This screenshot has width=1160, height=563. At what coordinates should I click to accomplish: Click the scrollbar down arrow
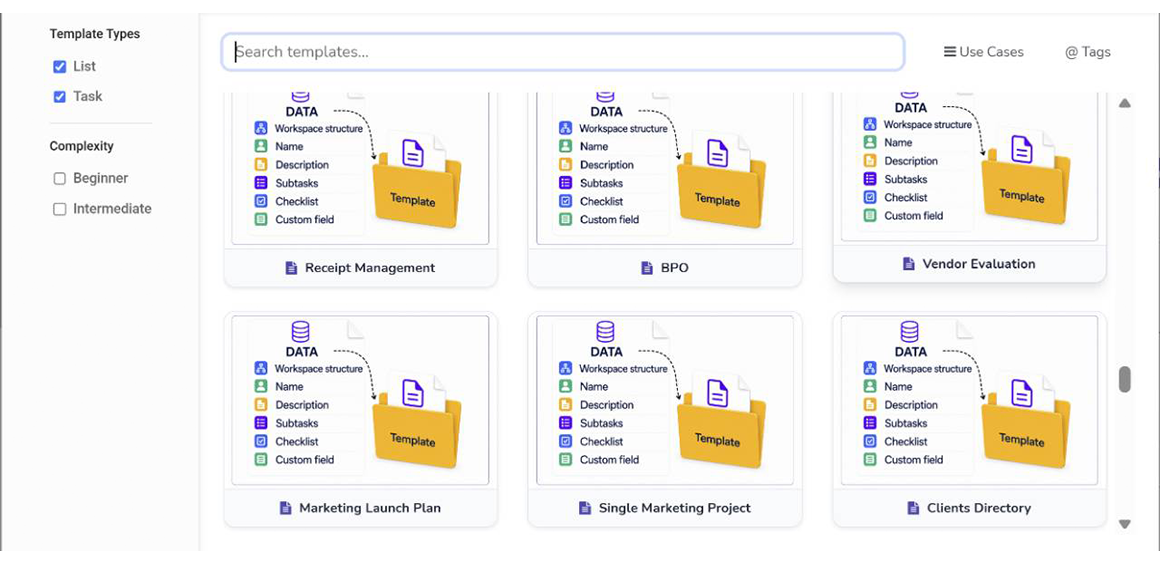[x=1124, y=524]
